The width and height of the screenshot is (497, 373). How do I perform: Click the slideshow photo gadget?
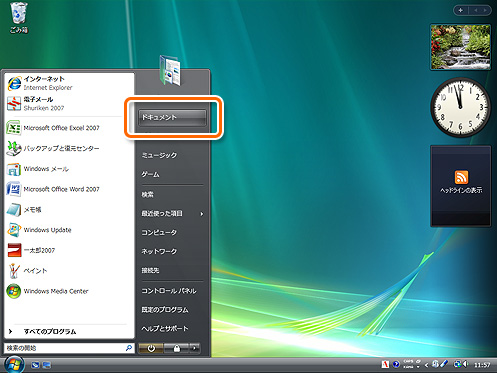point(461,47)
